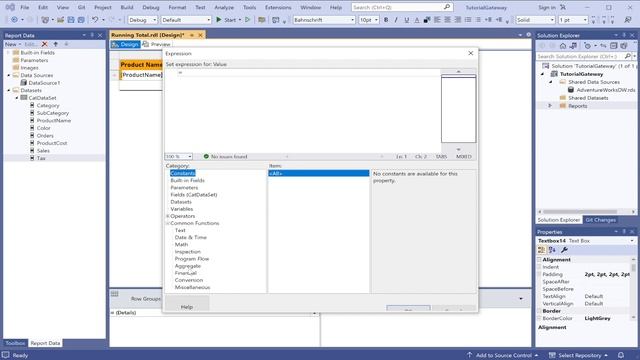Click the Start debugging play icon
The height and width of the screenshot is (360, 640).
(219, 20)
